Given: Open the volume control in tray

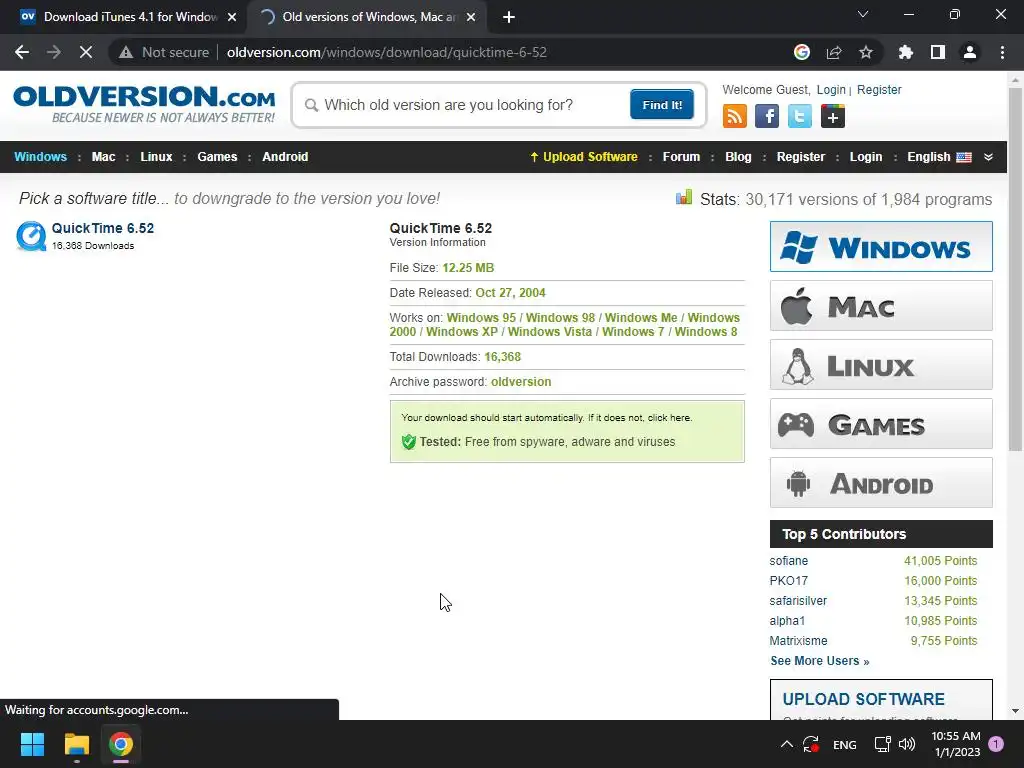Looking at the screenshot, I should click(x=907, y=744).
